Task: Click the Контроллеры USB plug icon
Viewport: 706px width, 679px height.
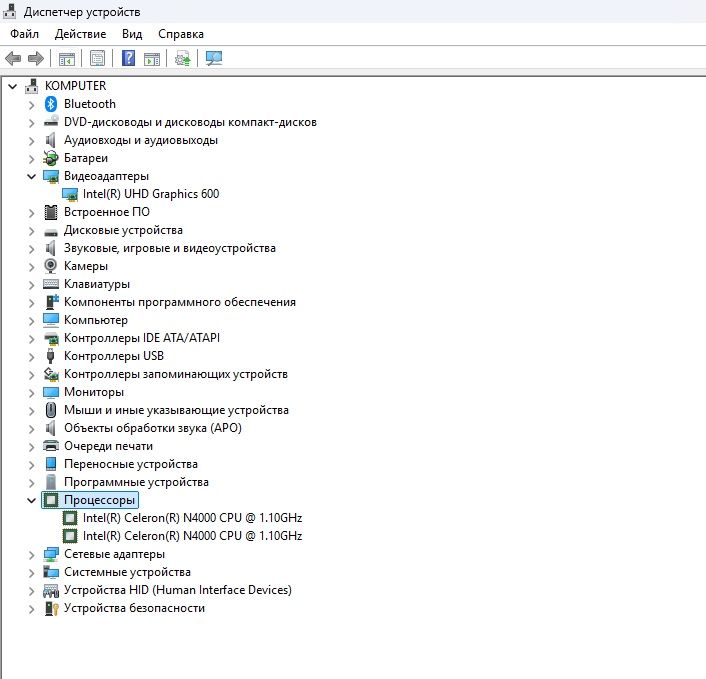Action: point(50,356)
